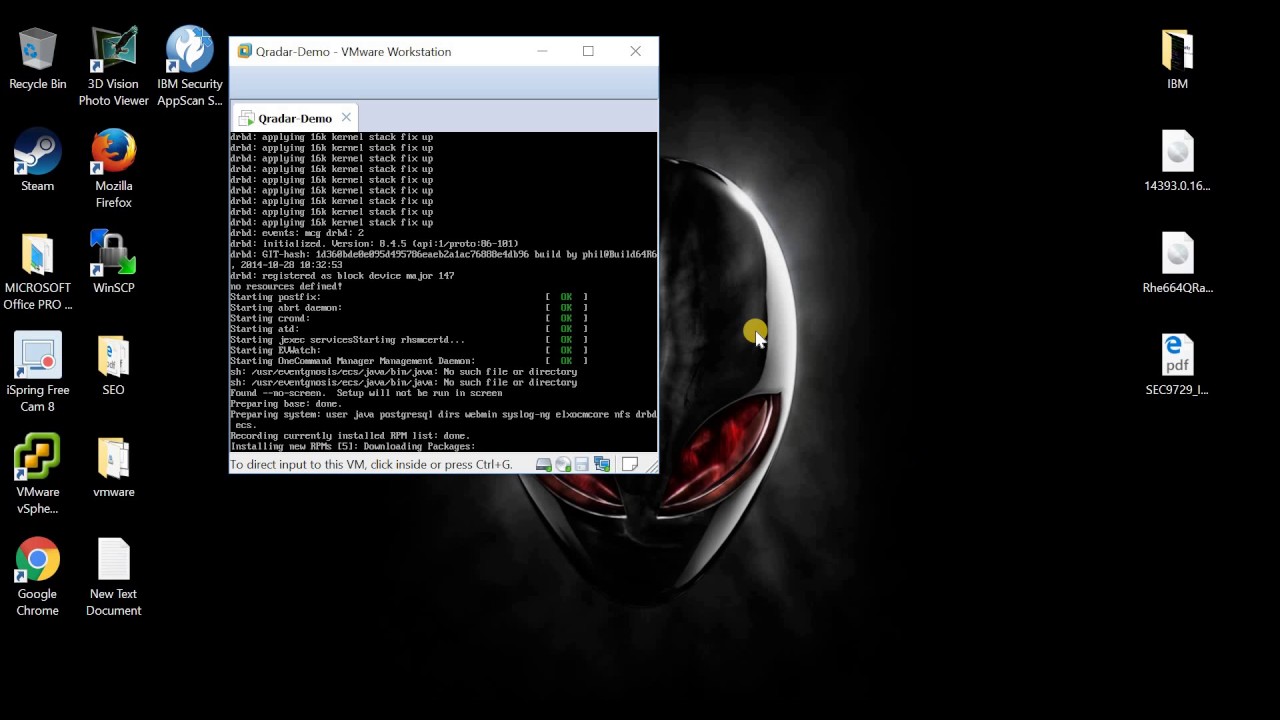This screenshot has width=1280, height=720.
Task: Select the Google Chrome shortcut
Action: [37, 577]
